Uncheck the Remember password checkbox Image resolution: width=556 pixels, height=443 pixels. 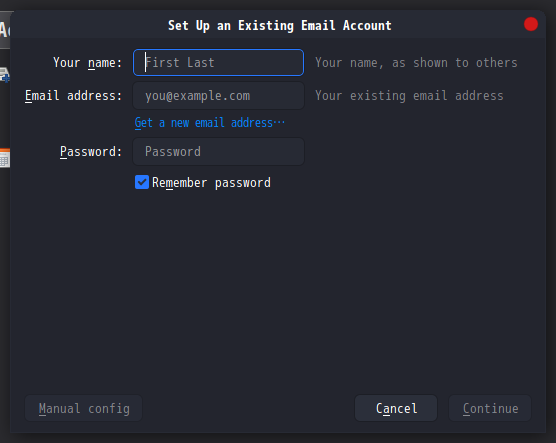[x=142, y=182]
